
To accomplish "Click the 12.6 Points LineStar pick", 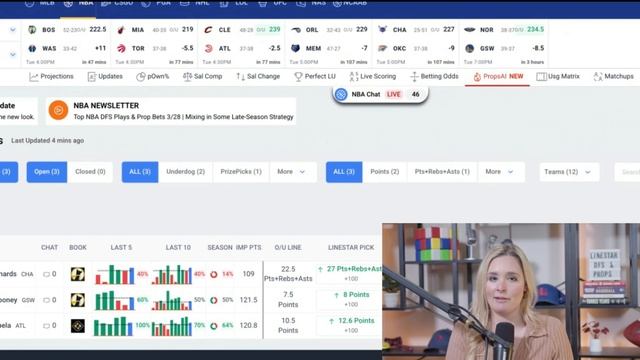I will click(351, 325).
